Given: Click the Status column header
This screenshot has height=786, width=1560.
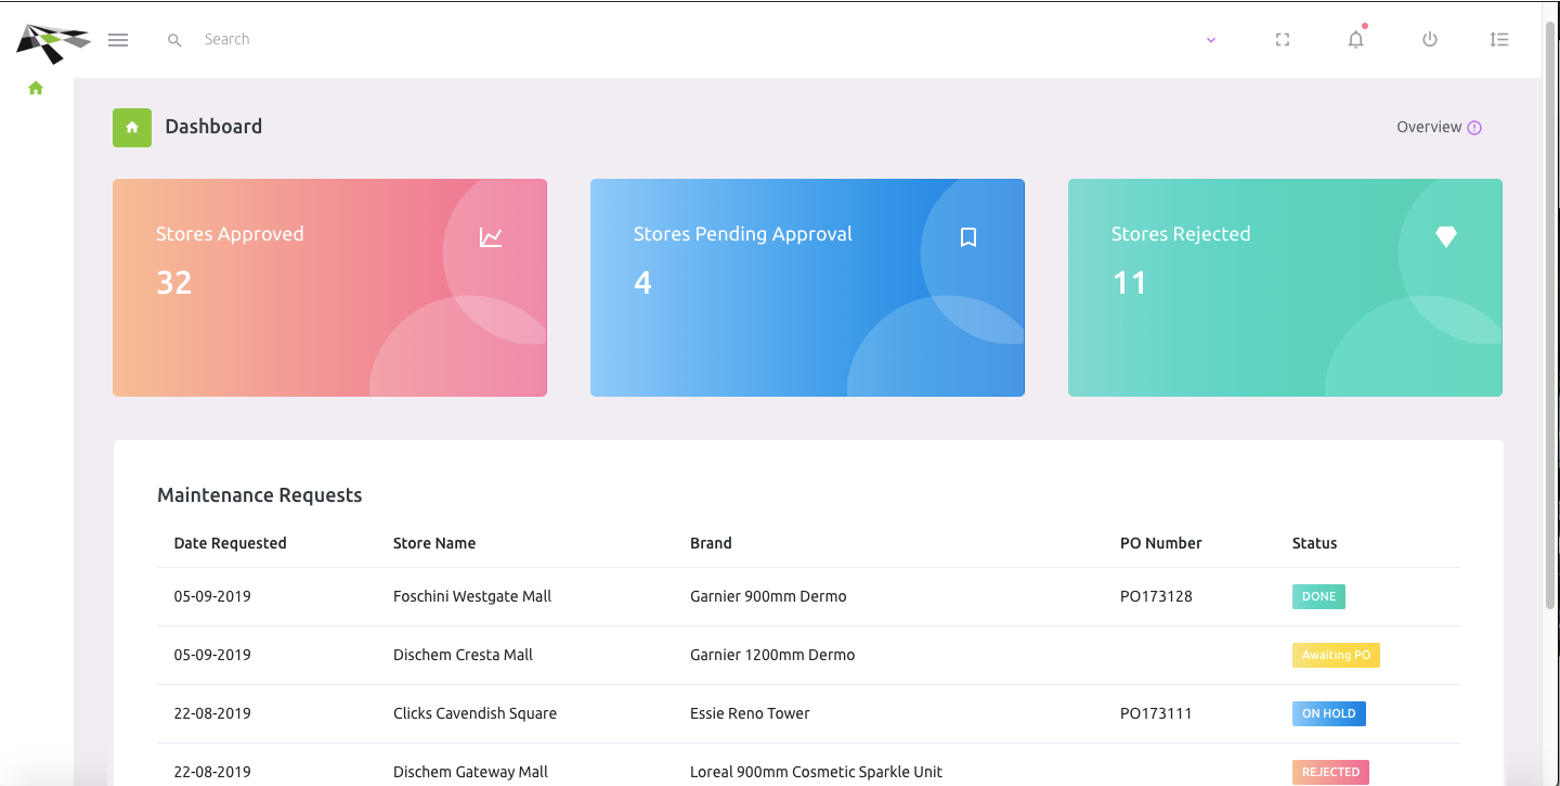Looking at the screenshot, I should tap(1314, 543).
